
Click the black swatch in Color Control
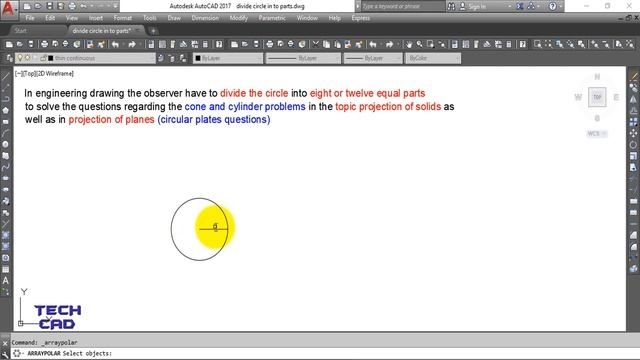(x=198, y=58)
